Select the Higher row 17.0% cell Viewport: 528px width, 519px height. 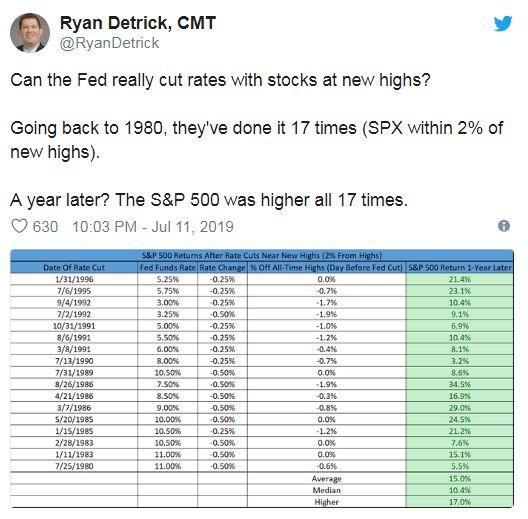[460, 502]
